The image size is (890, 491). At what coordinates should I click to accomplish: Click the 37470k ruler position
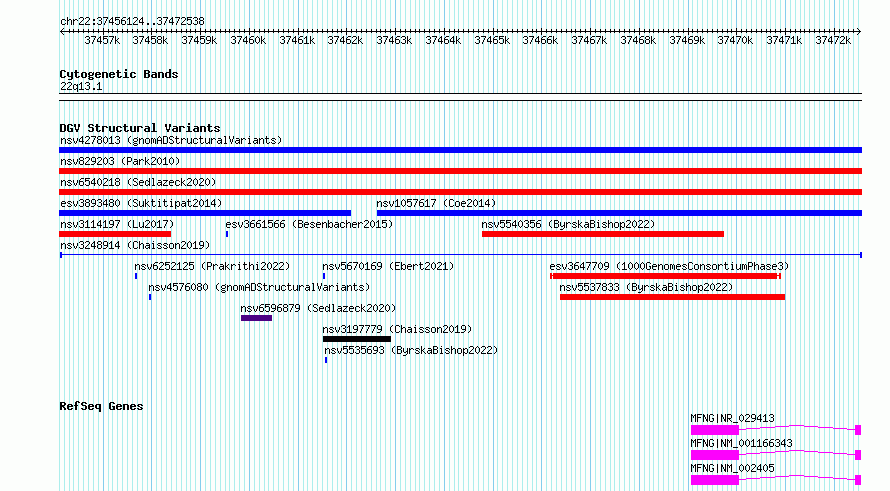click(735, 40)
